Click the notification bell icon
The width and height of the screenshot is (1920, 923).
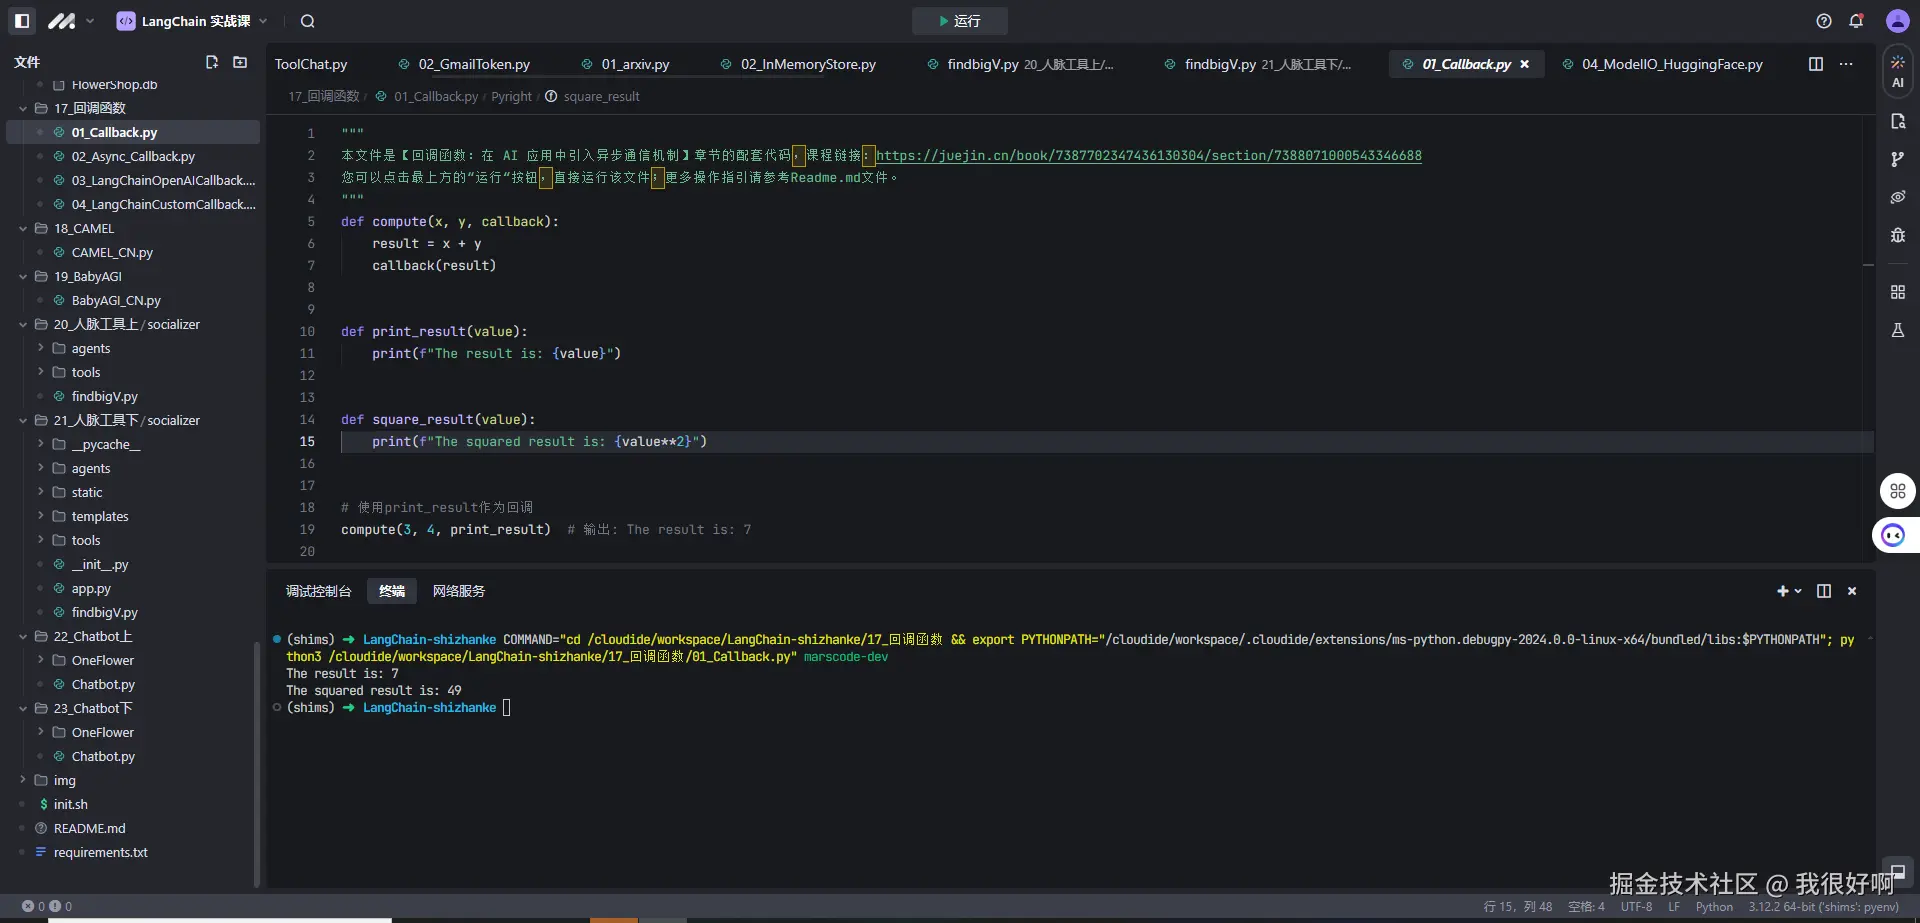pos(1856,21)
